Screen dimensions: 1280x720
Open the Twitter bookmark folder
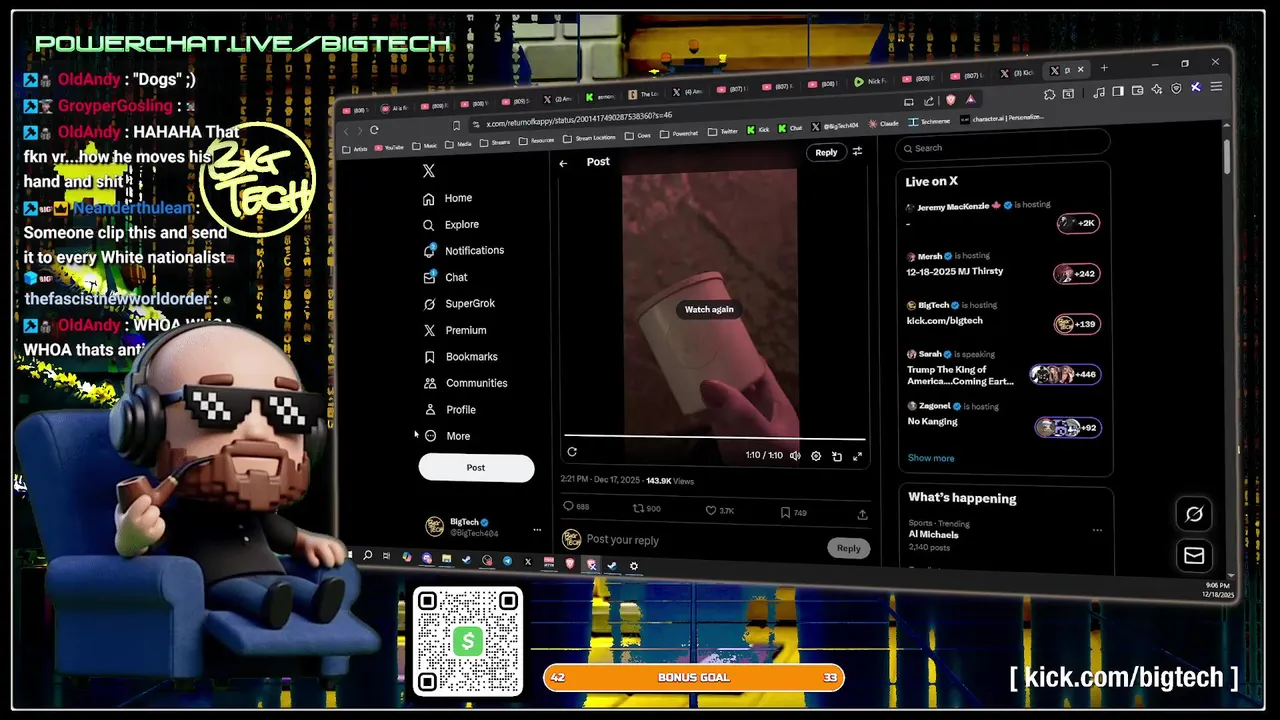pos(721,131)
